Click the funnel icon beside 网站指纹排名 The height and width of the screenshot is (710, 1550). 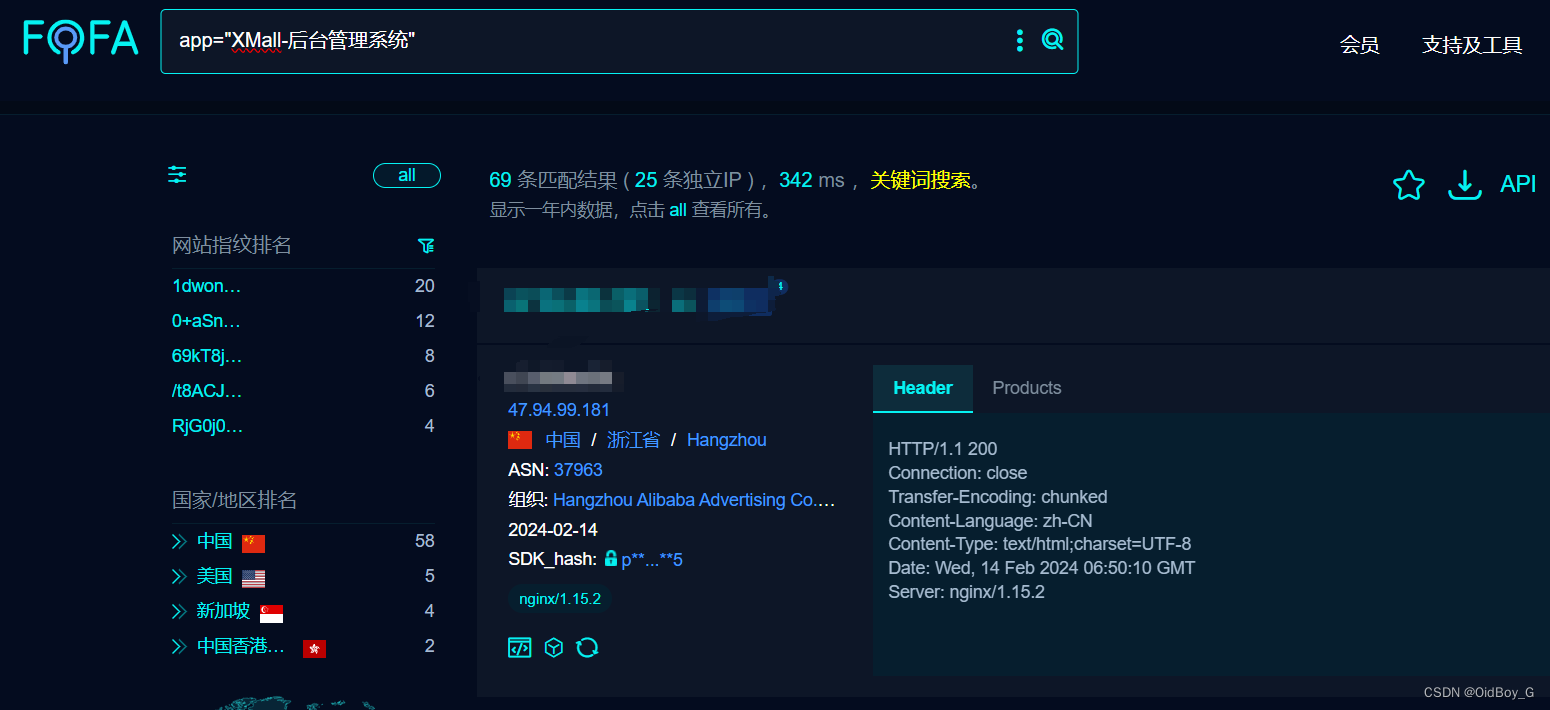pyautogui.click(x=426, y=245)
